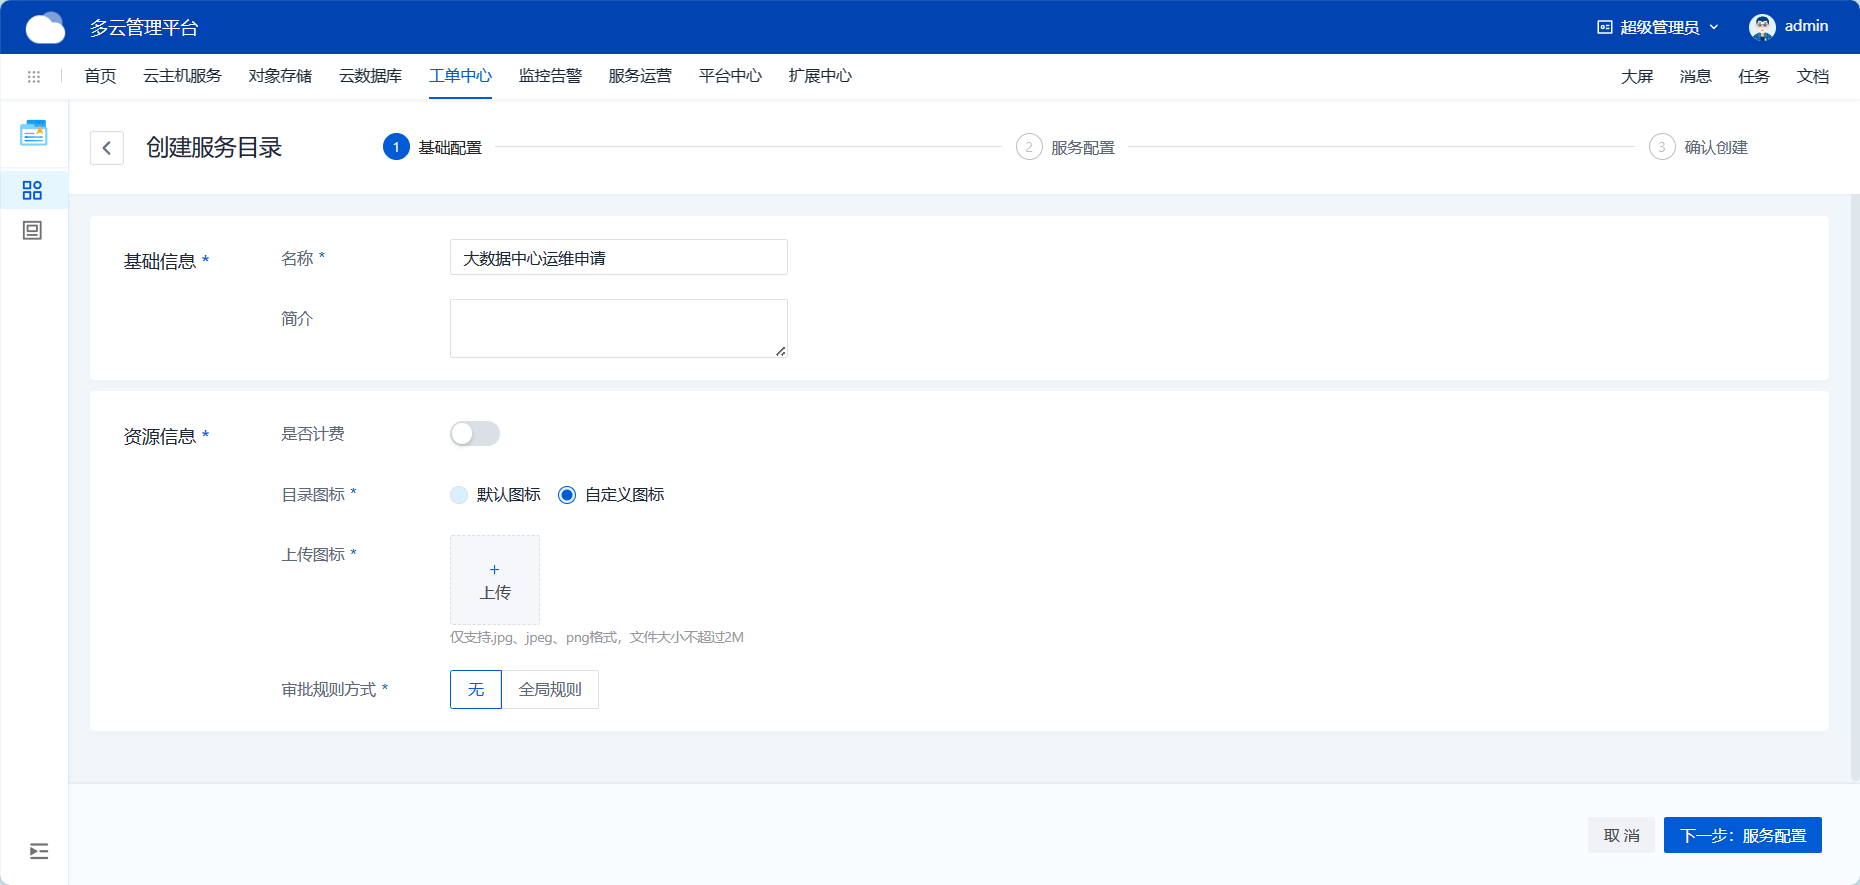Open the 云数据库 menu

(x=370, y=76)
